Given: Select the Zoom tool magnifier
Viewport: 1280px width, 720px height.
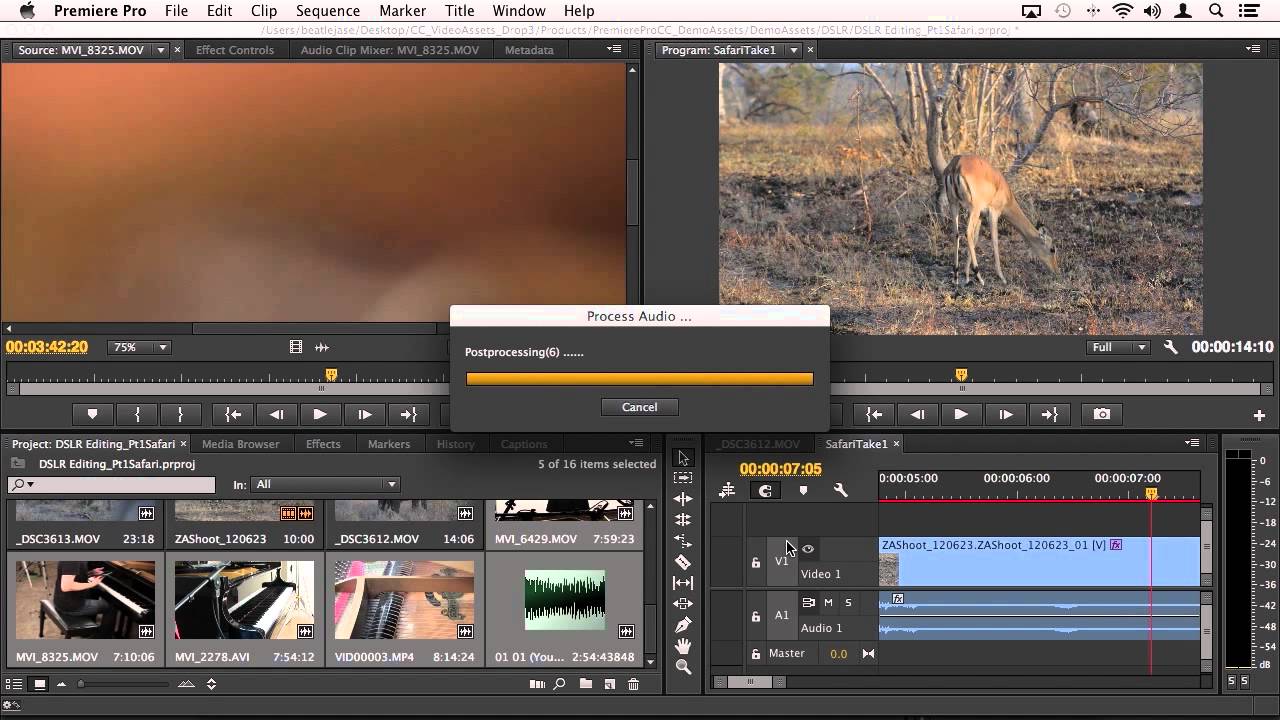Looking at the screenshot, I should [683, 667].
